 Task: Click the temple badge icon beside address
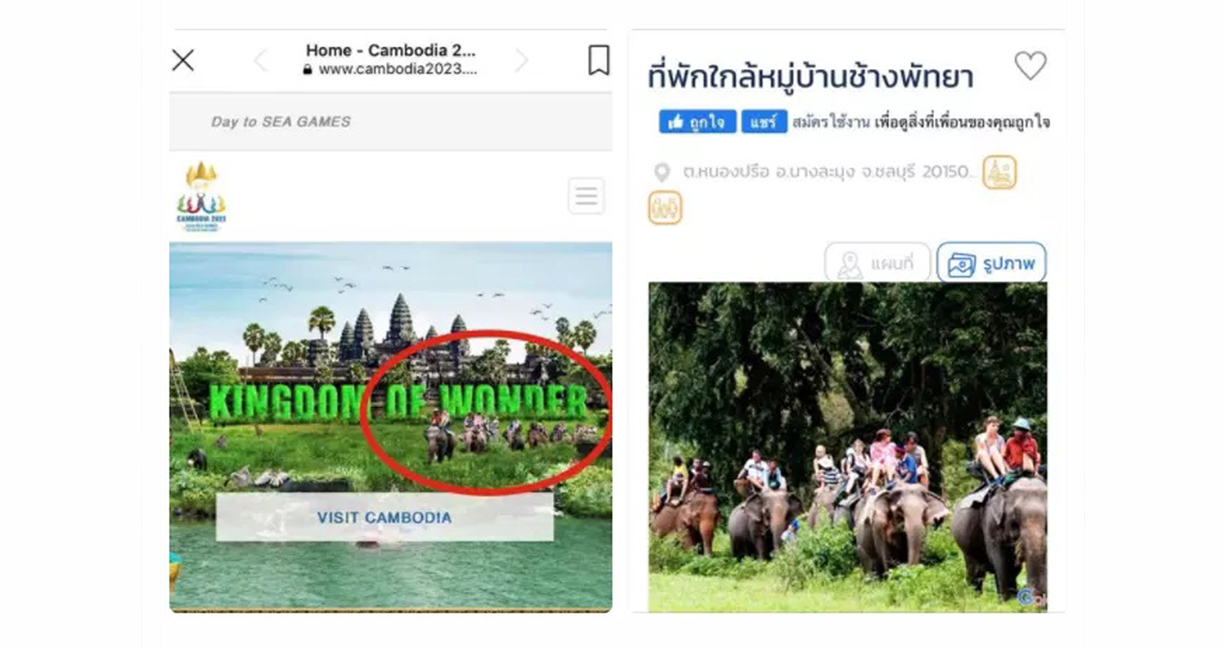point(999,172)
